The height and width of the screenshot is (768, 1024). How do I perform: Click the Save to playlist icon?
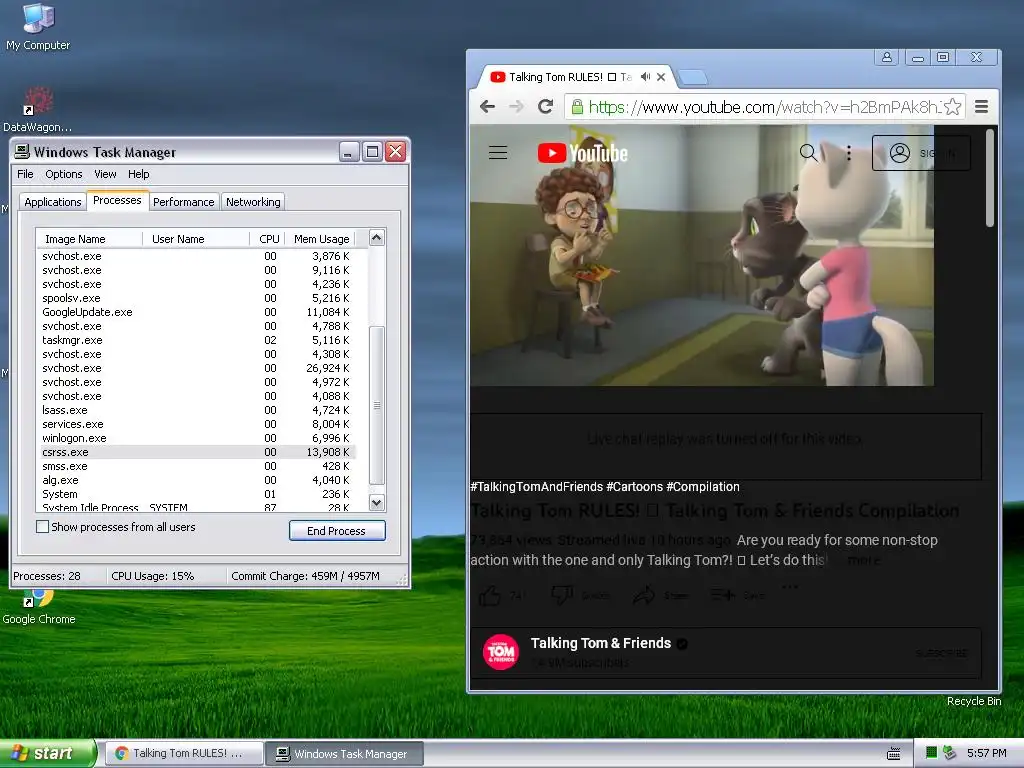coord(722,595)
